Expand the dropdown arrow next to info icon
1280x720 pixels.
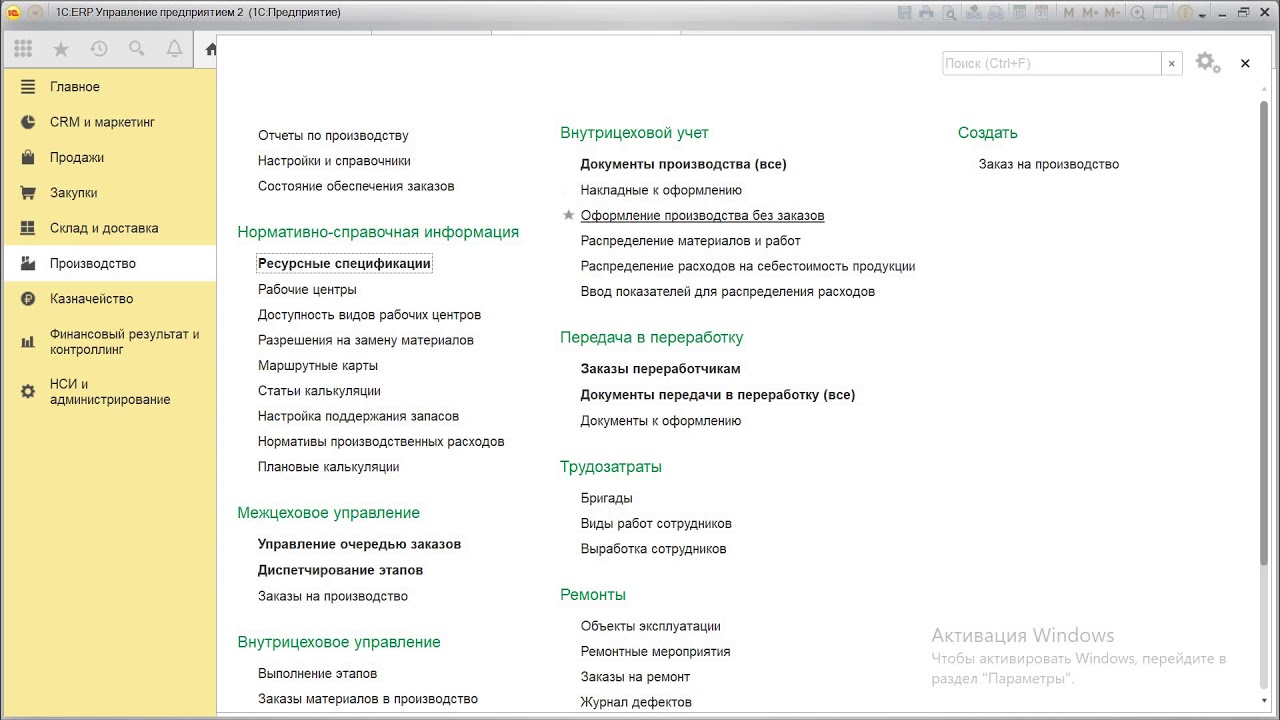pyautogui.click(x=1202, y=15)
